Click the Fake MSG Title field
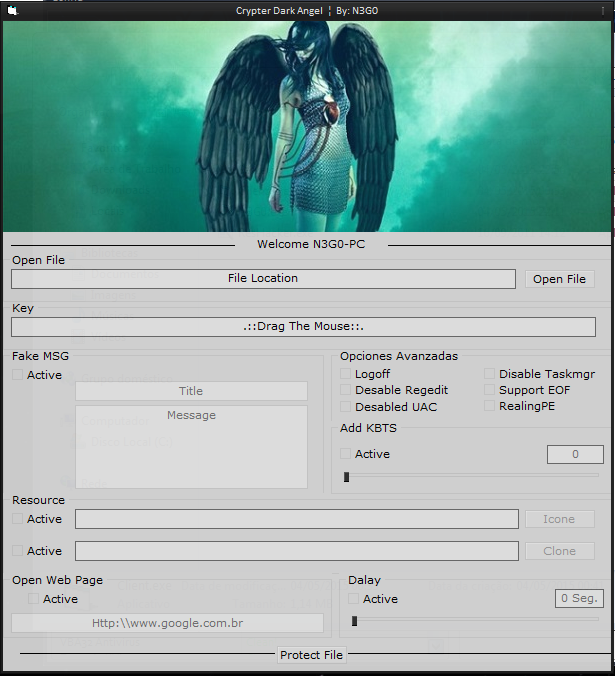This screenshot has width=615, height=676. point(191,391)
